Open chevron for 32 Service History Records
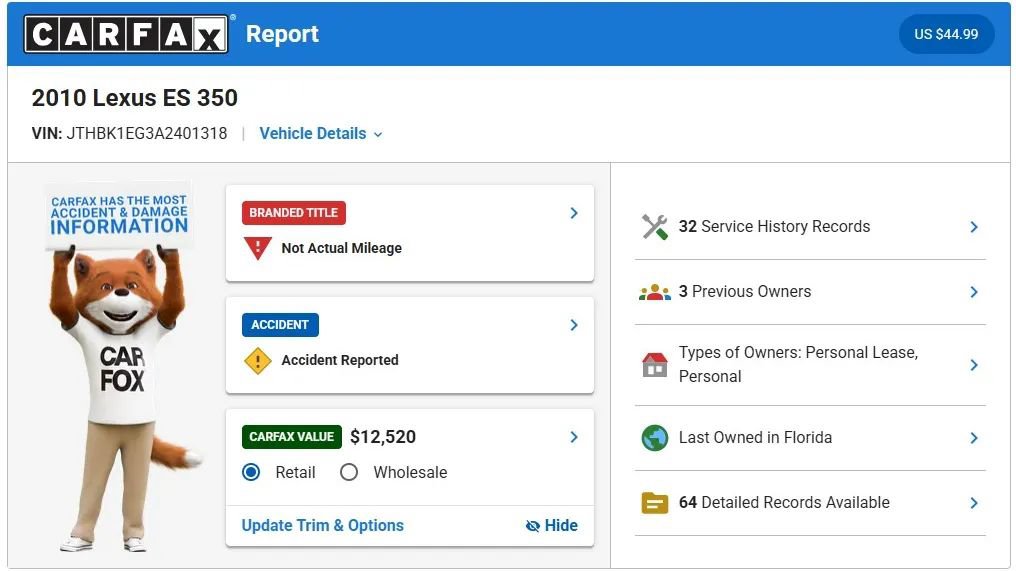The width and height of the screenshot is (1016, 571). [x=974, y=227]
